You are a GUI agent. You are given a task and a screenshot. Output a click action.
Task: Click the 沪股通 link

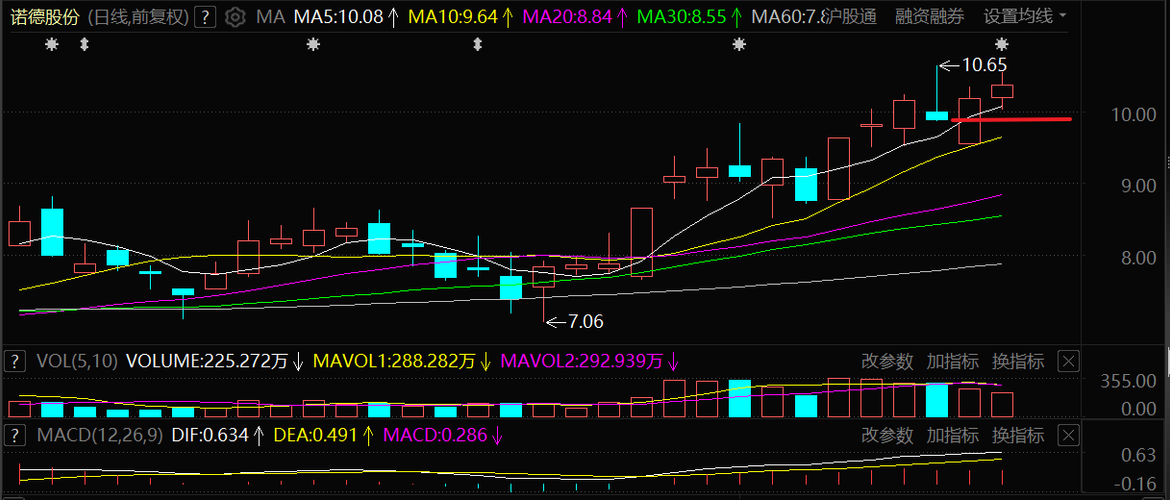[851, 16]
